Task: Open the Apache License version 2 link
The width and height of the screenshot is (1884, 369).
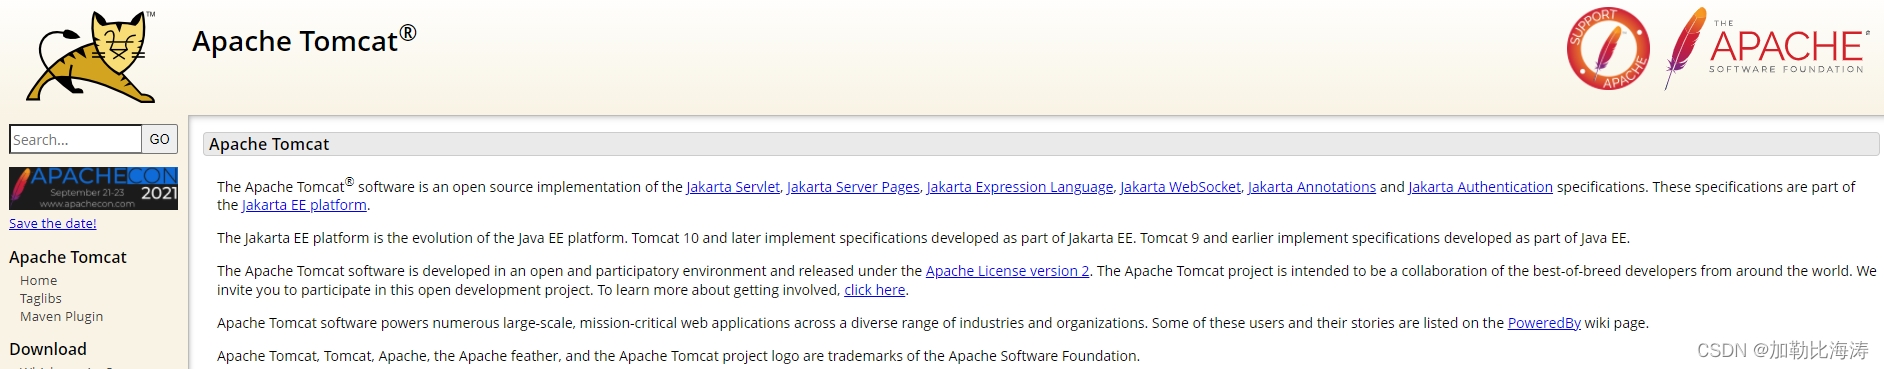Action: 1007,271
